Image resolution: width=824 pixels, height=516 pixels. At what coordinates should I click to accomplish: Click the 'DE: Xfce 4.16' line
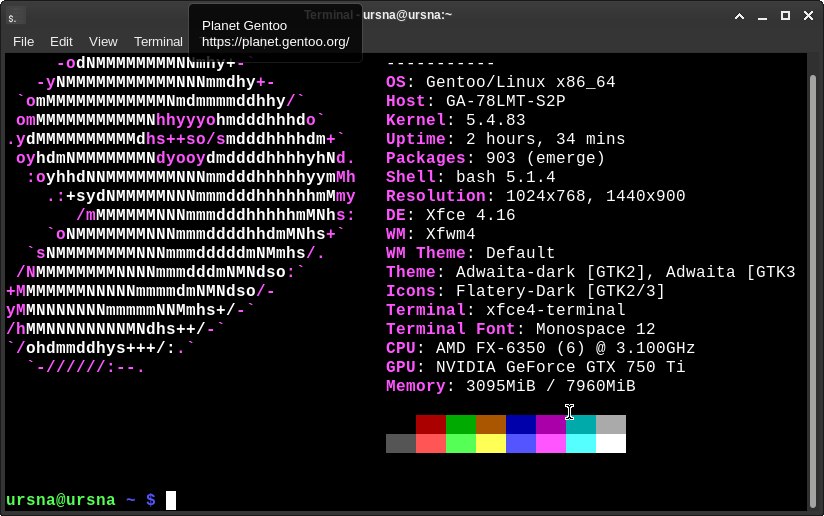tap(451, 215)
